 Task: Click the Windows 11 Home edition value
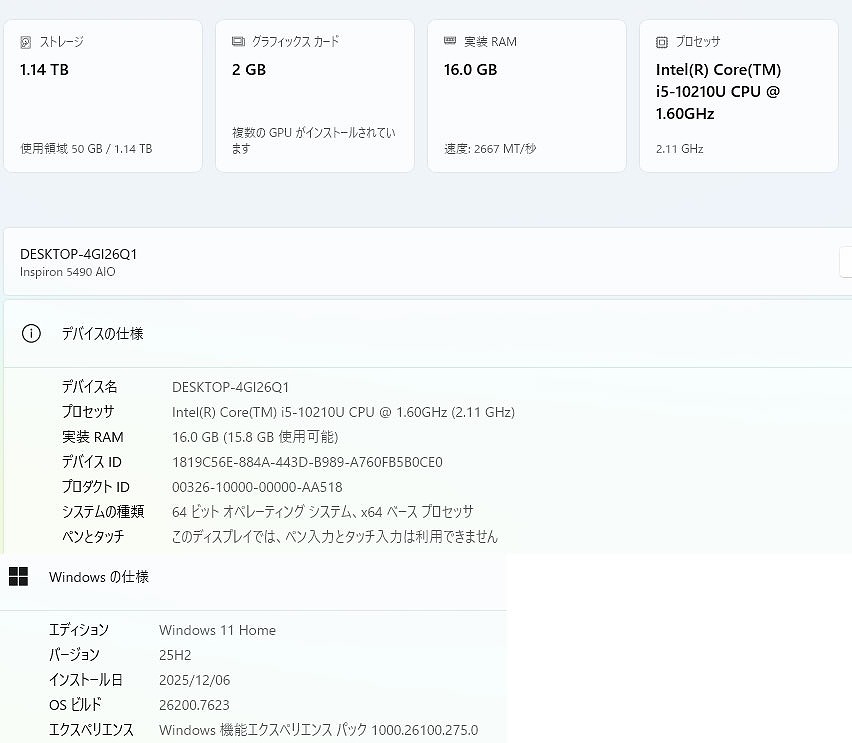click(x=217, y=630)
